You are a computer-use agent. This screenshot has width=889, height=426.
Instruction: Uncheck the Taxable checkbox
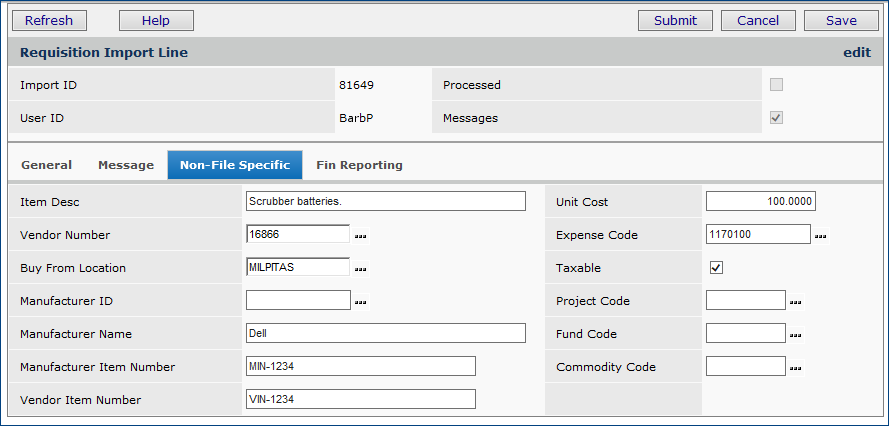716,268
